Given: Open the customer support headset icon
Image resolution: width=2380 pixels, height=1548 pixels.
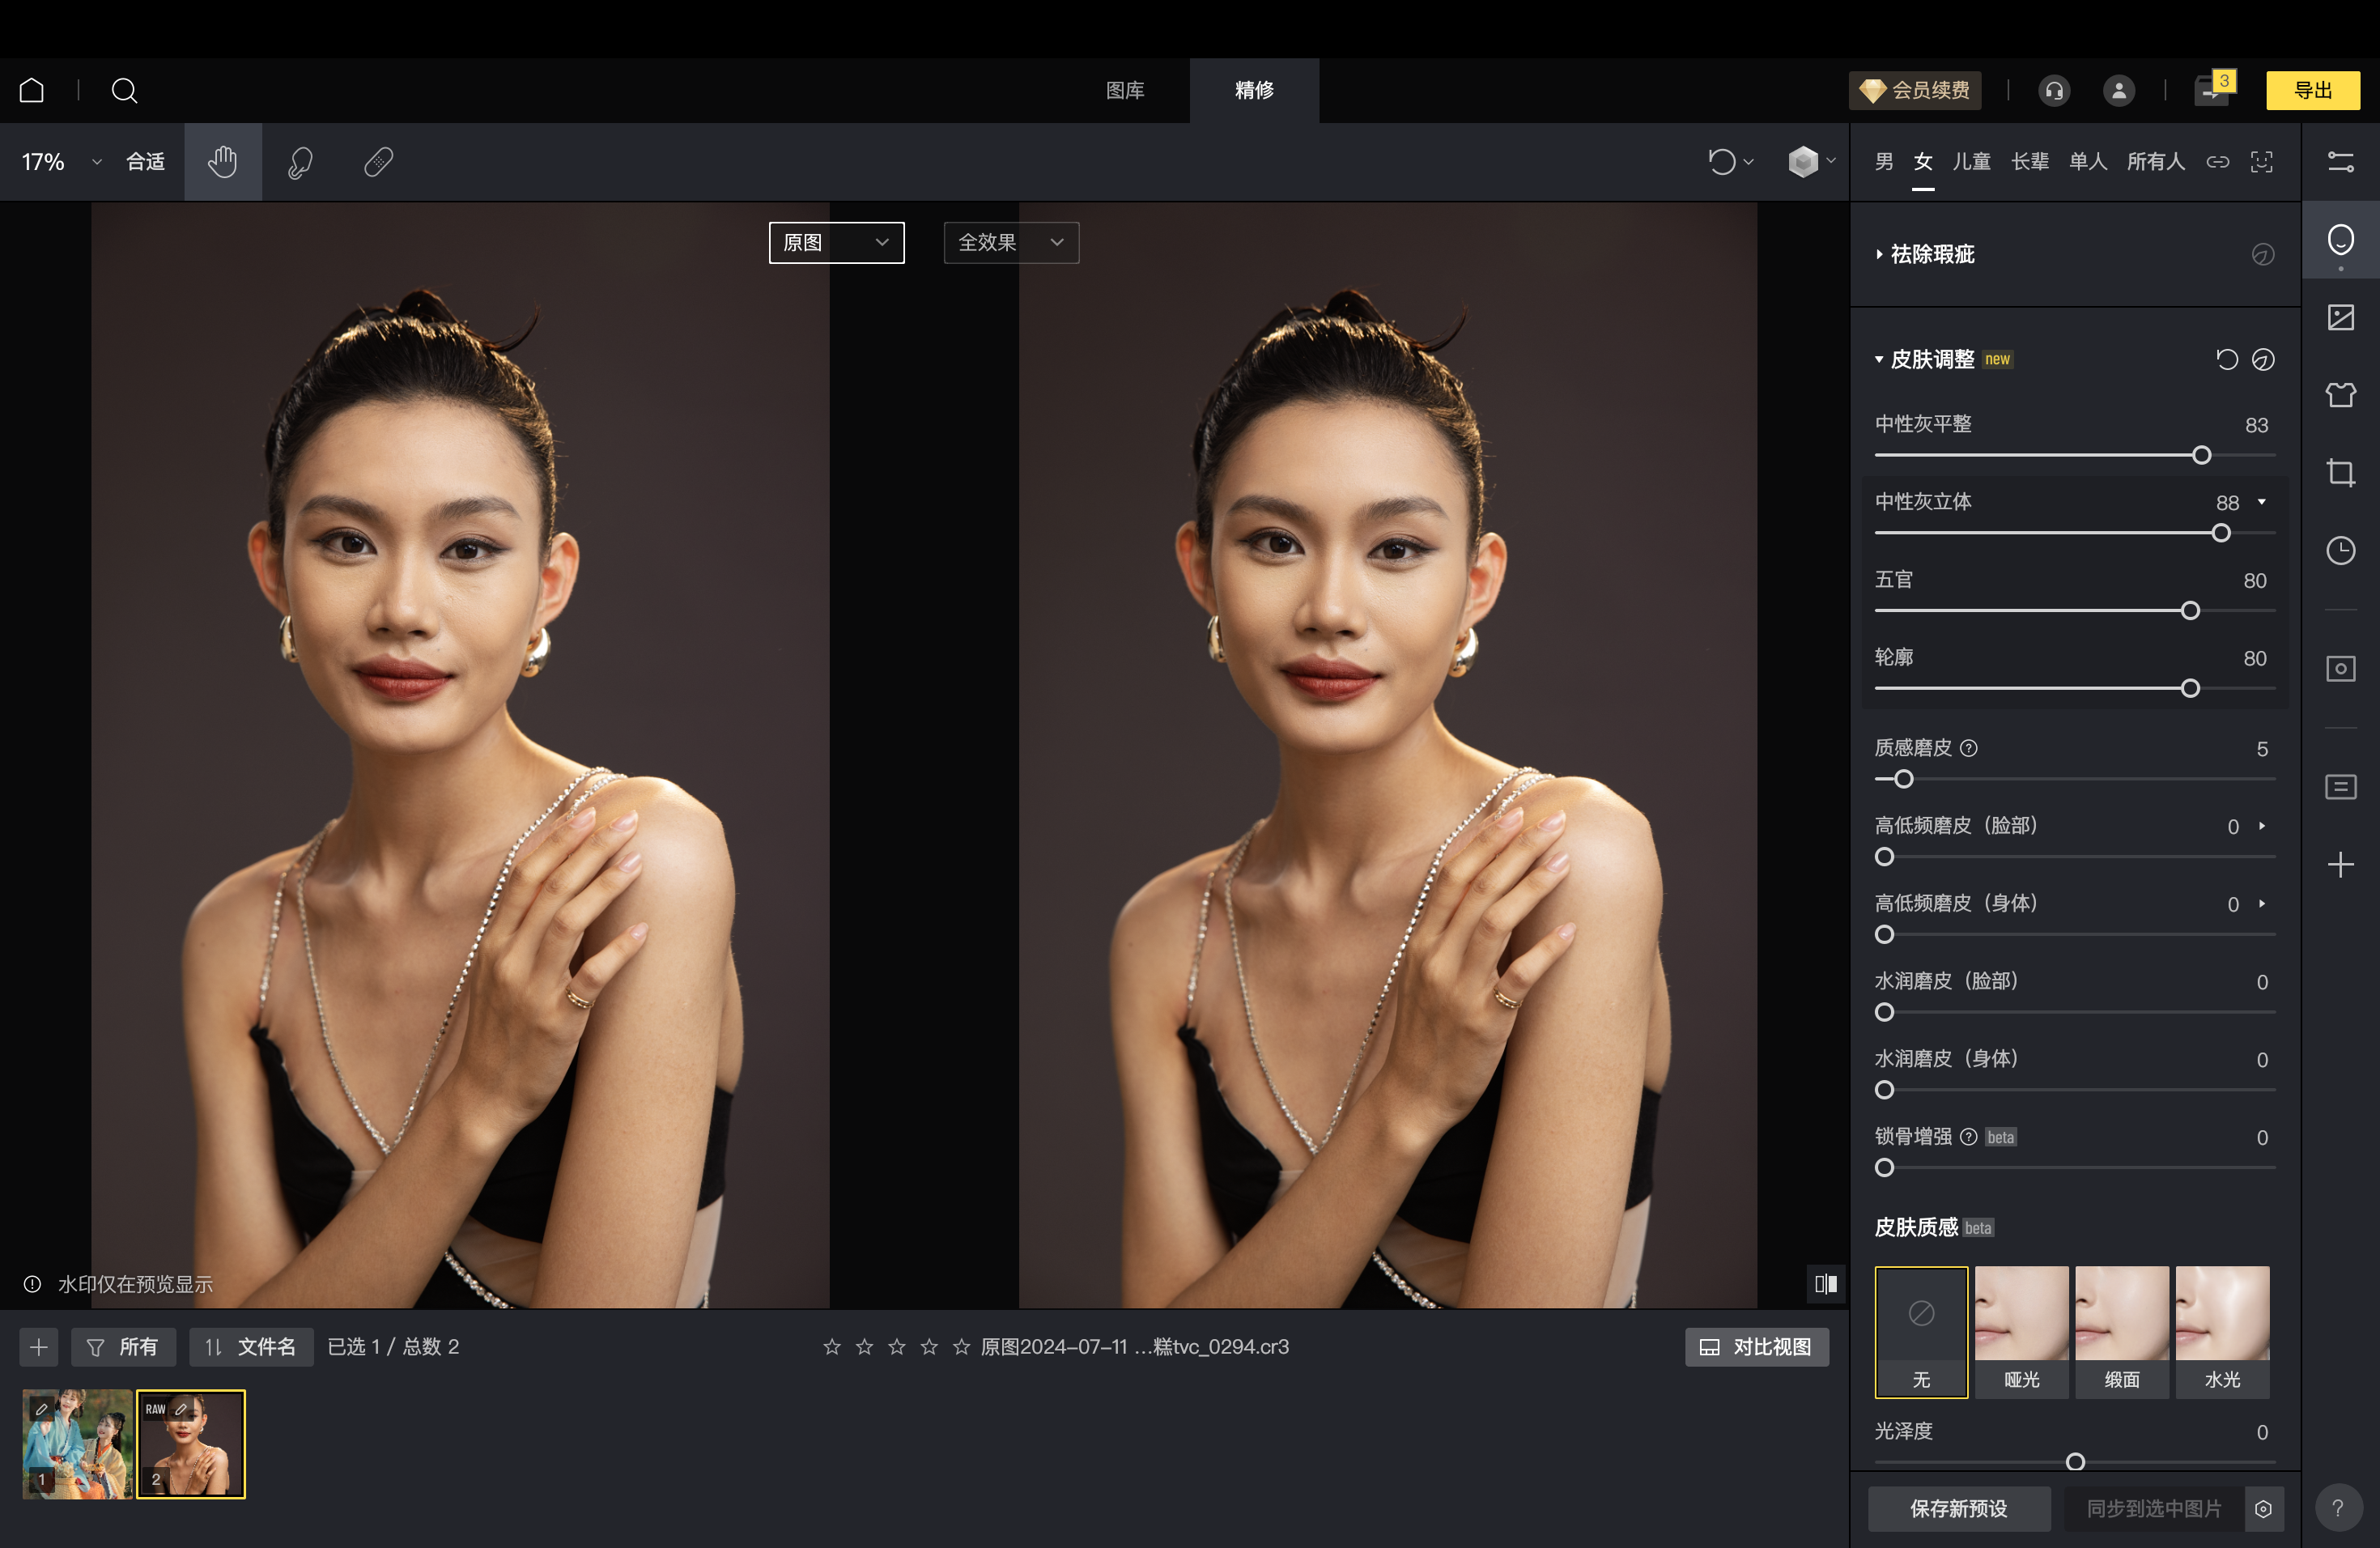Looking at the screenshot, I should point(2054,90).
